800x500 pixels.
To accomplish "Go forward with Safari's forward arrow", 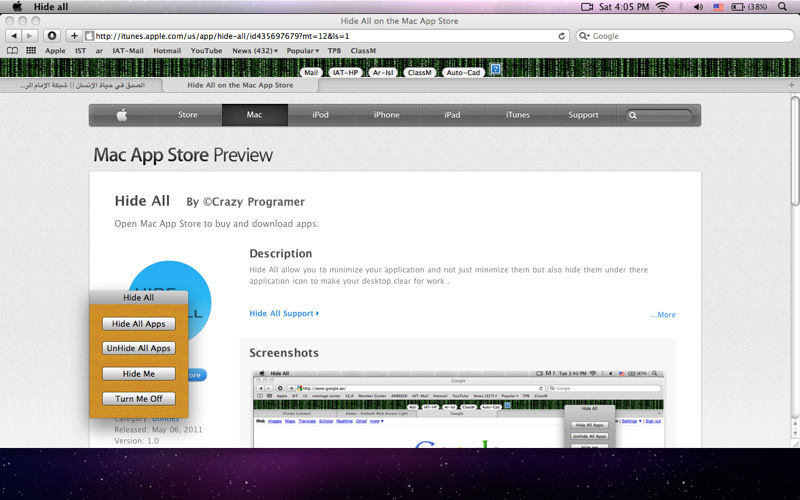I will 30,36.
